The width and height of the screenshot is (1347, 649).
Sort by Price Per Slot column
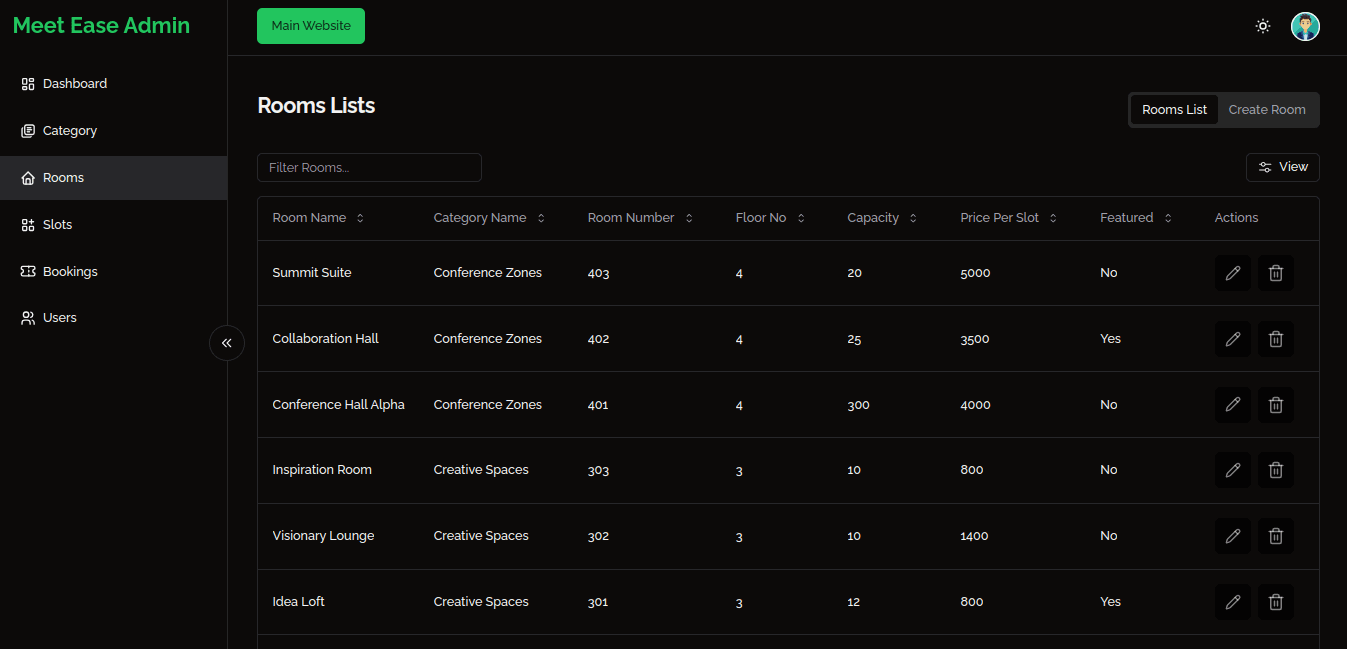click(x=1008, y=218)
